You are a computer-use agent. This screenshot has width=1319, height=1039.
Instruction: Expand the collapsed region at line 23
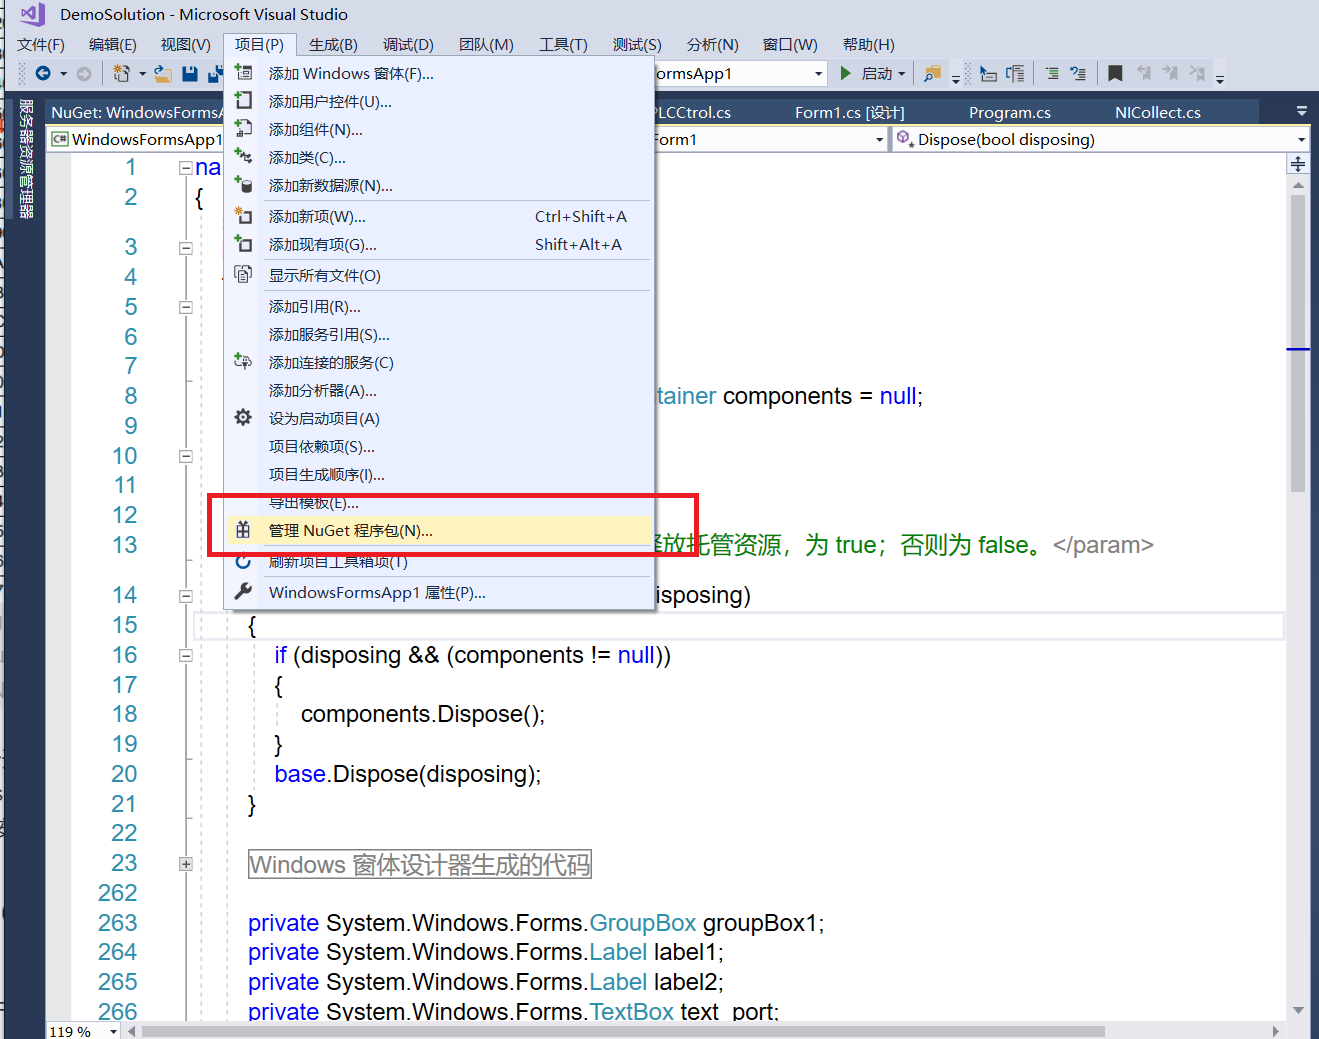tap(186, 864)
